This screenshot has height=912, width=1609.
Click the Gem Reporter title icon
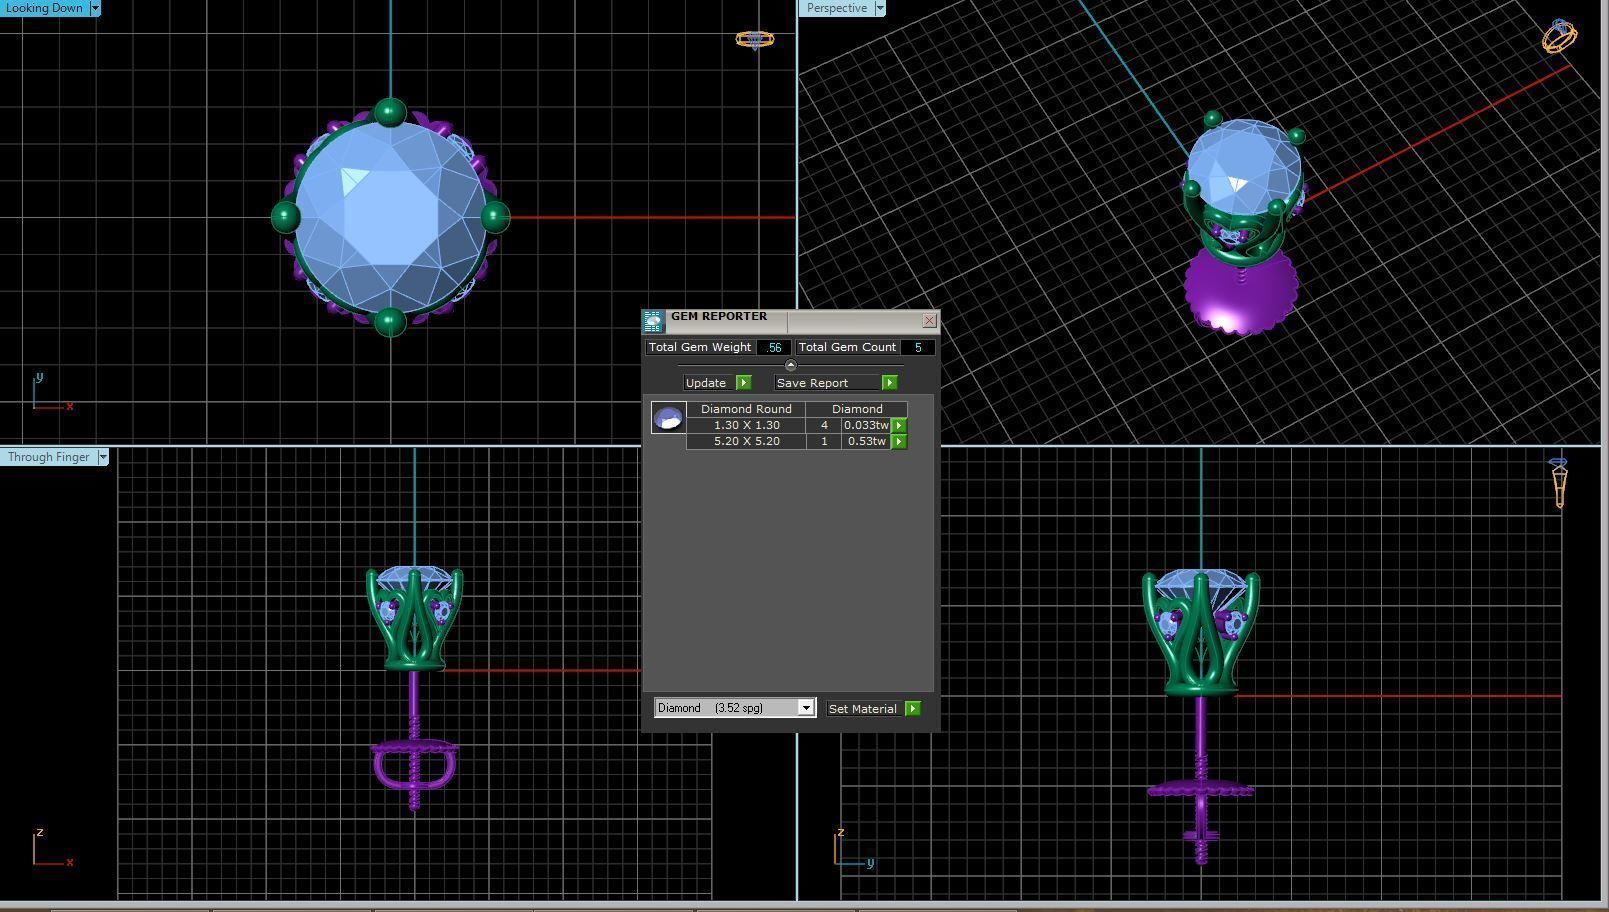653,321
